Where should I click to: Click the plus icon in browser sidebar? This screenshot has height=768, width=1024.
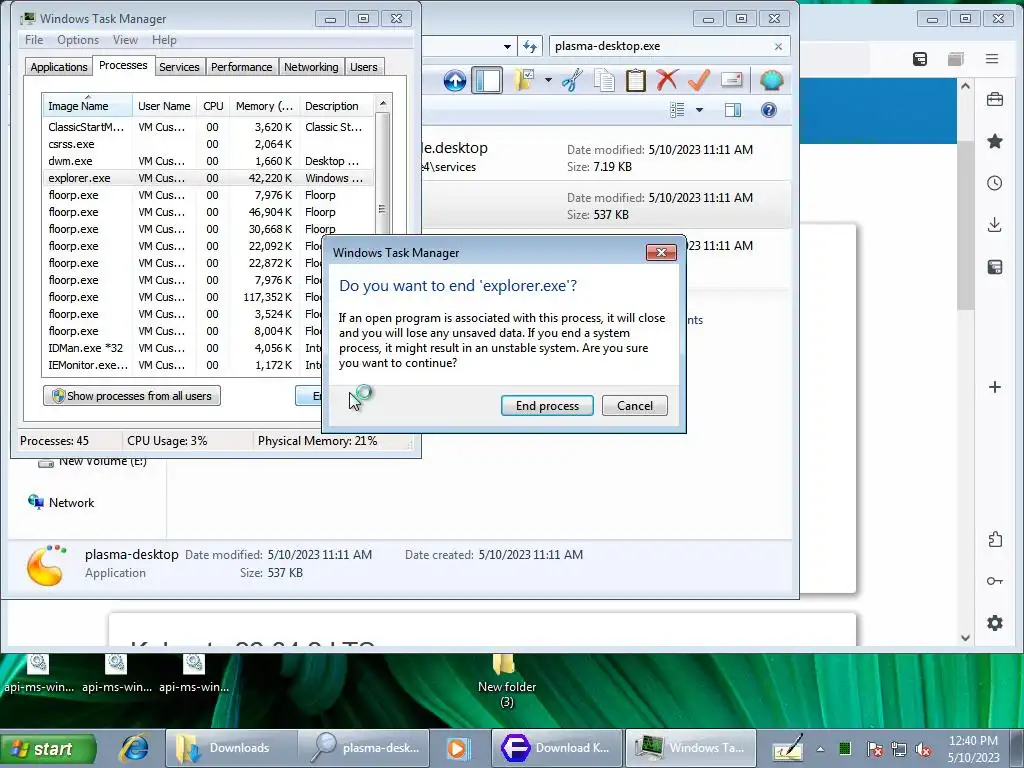click(x=995, y=387)
